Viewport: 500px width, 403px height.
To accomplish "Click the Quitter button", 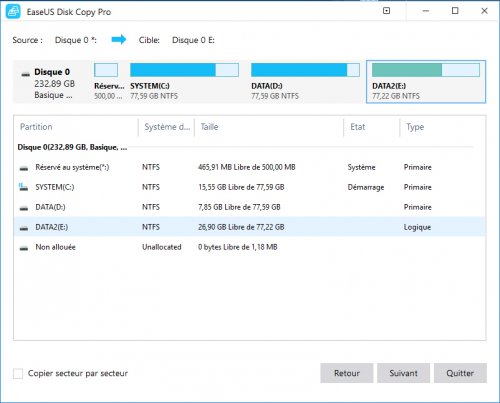I will pos(460,373).
